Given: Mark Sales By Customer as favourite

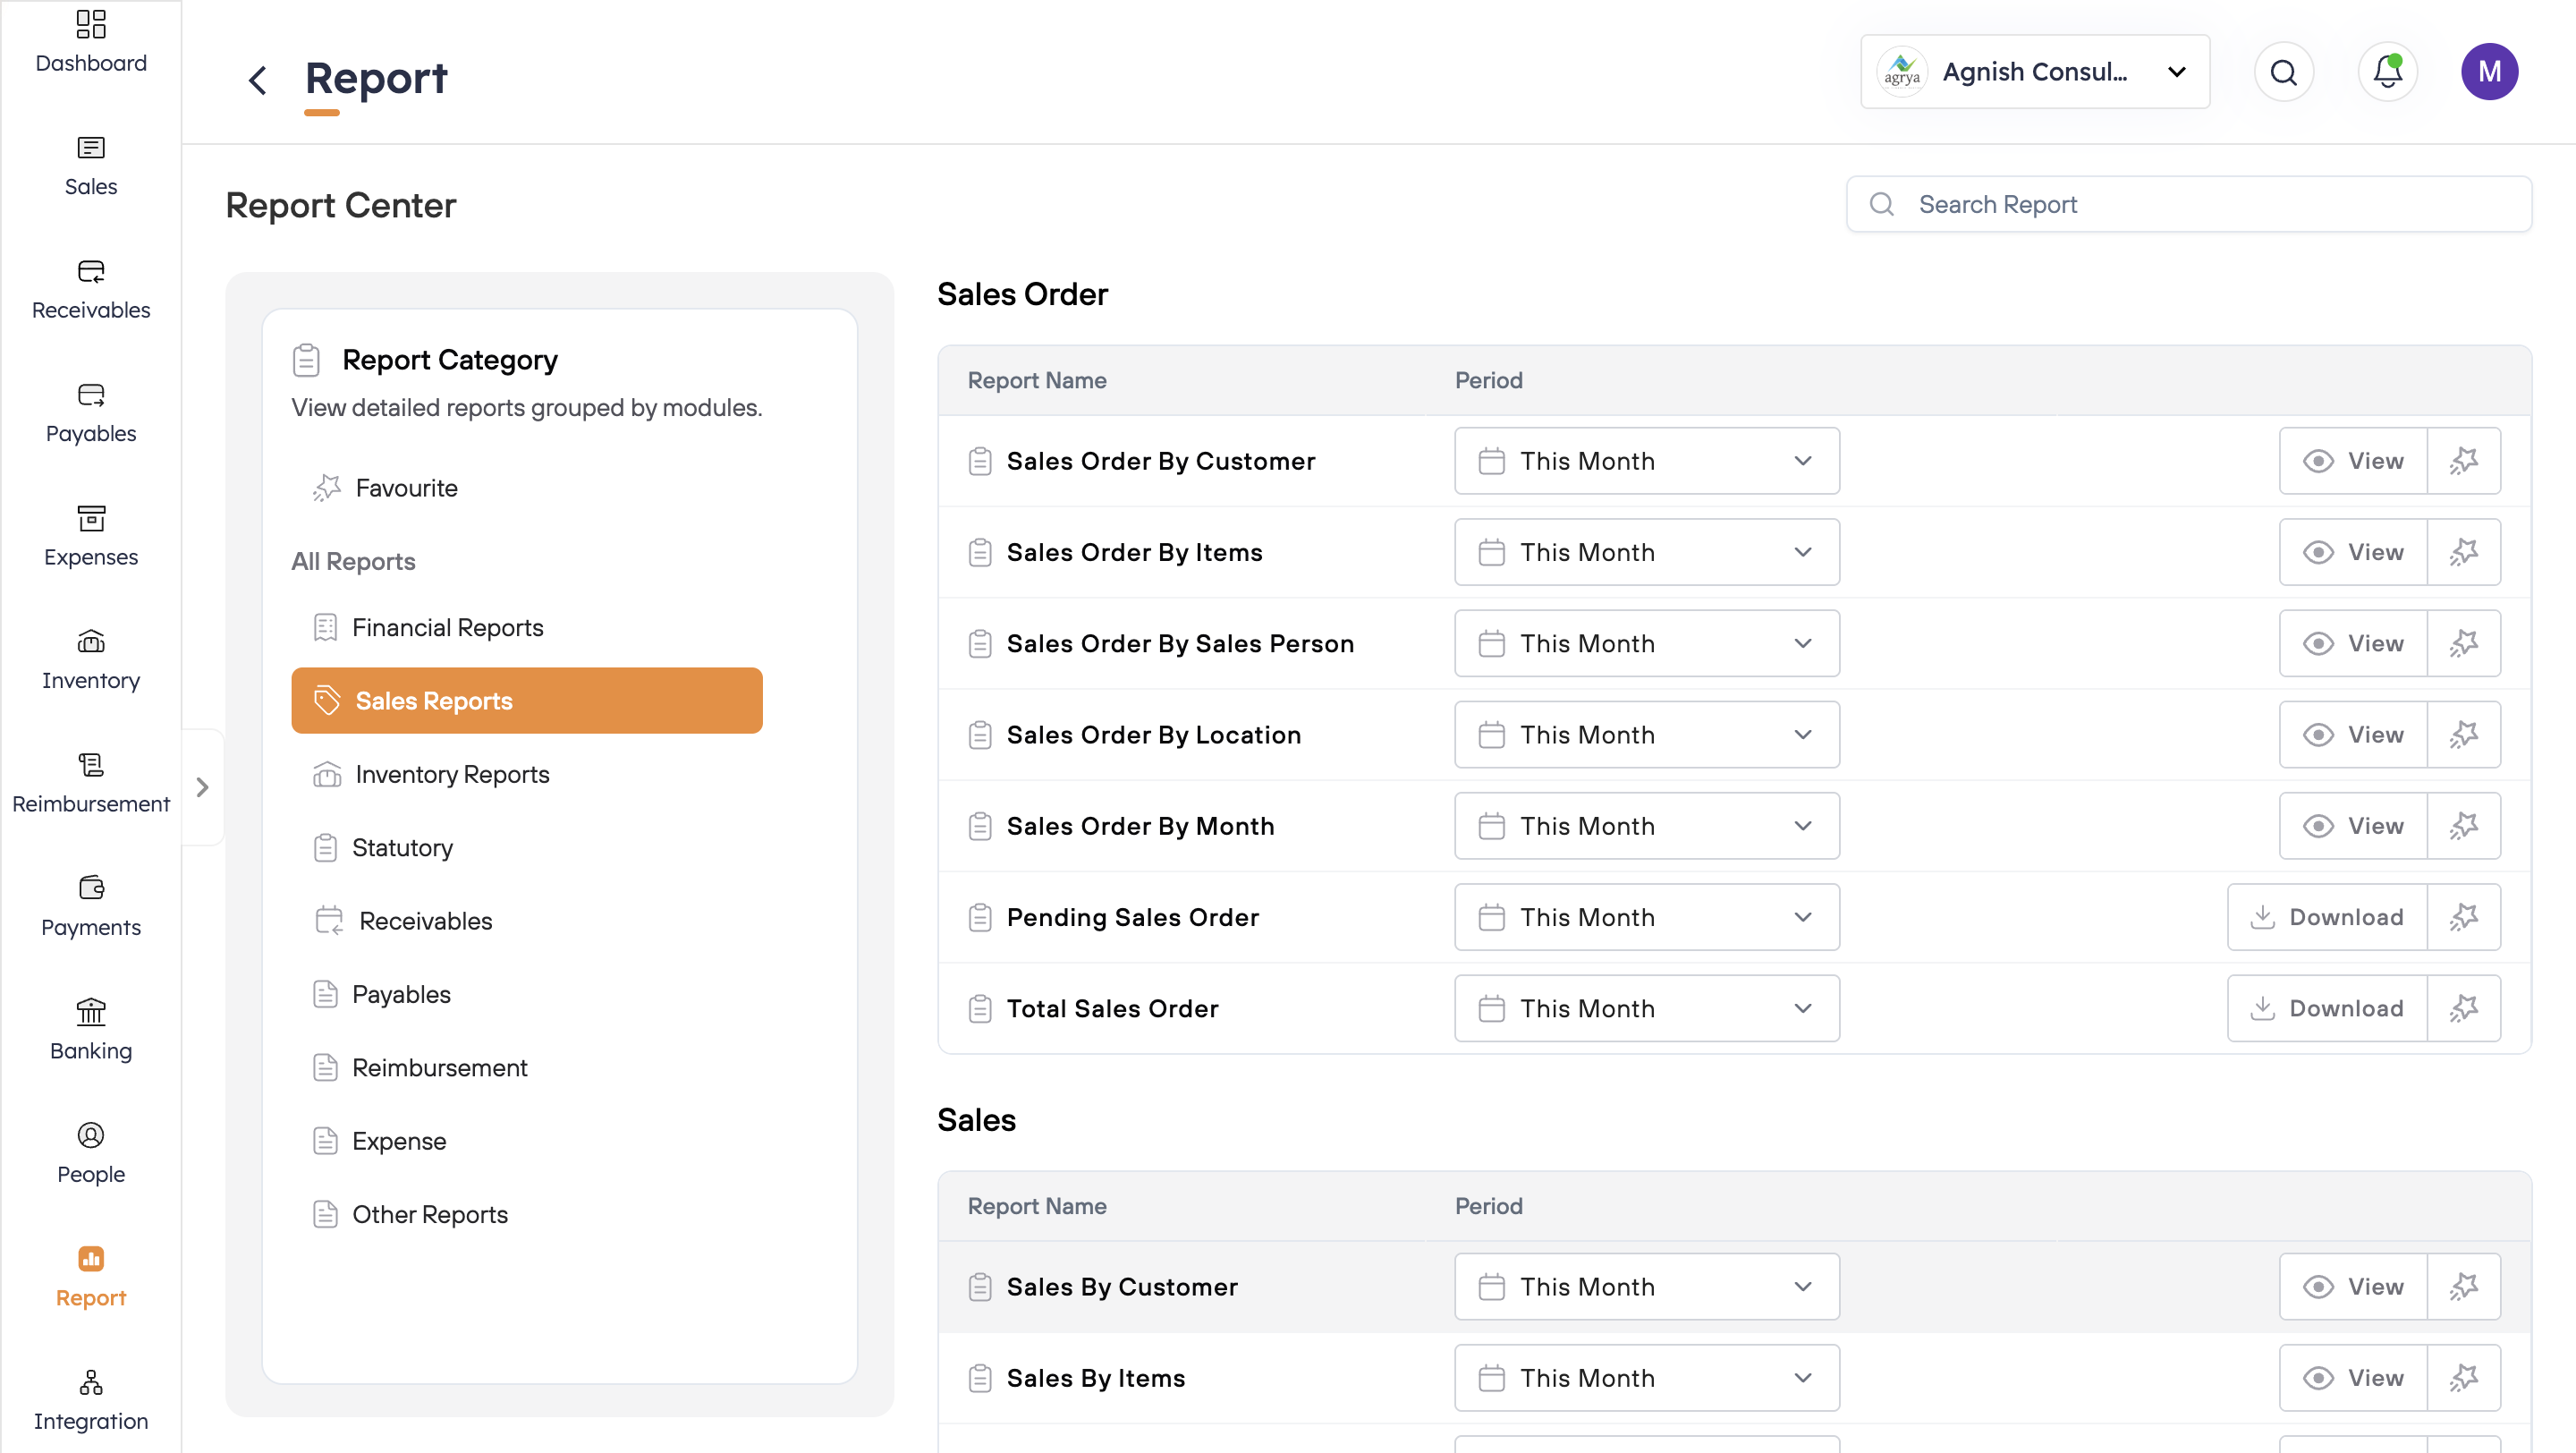Looking at the screenshot, I should coord(2463,1287).
